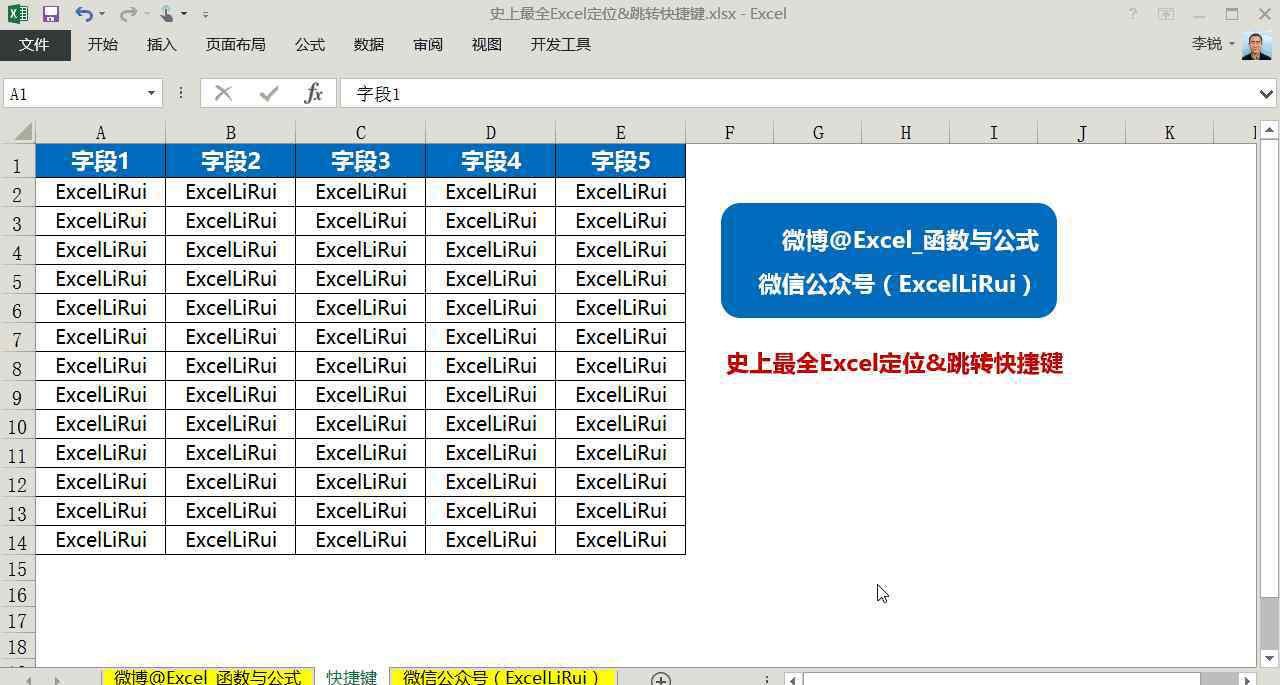Click the formula bar Enter checkmark icon
The image size is (1280, 685).
click(x=268, y=93)
